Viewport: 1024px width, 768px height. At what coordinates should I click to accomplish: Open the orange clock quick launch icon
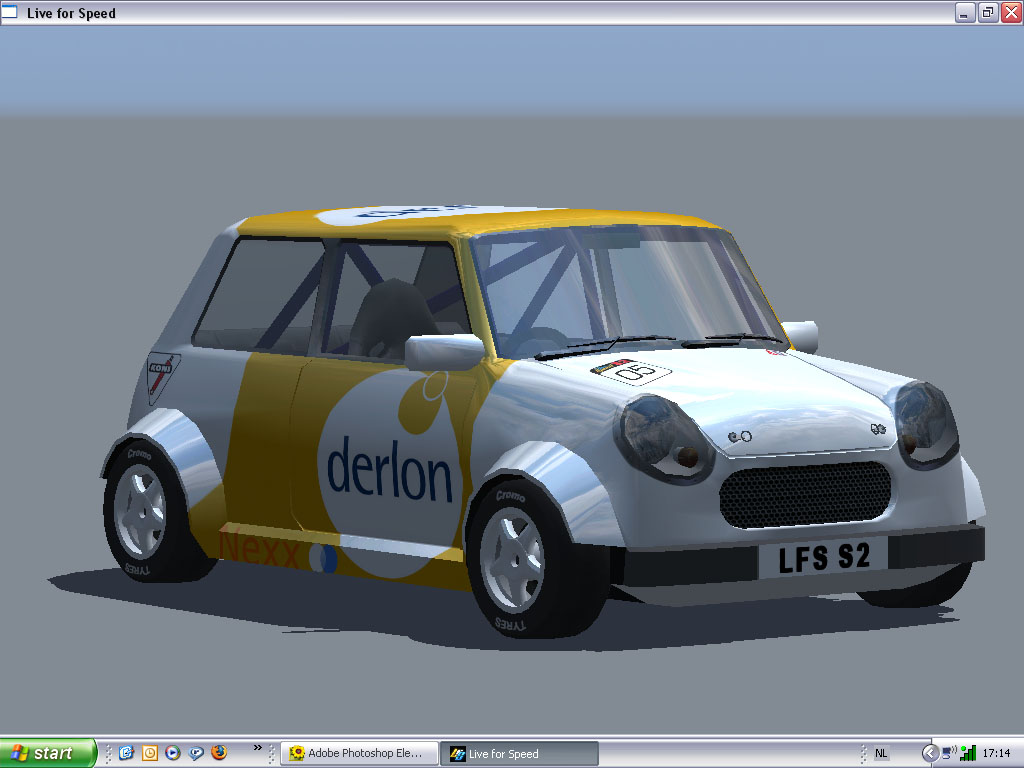click(150, 753)
